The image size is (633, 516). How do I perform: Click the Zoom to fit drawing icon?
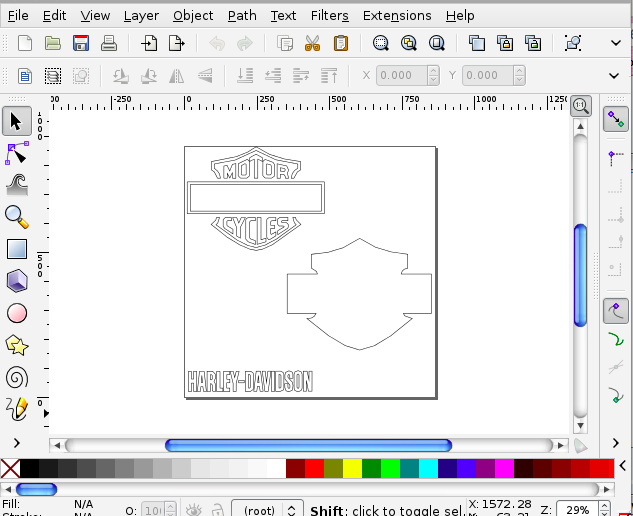click(x=409, y=43)
